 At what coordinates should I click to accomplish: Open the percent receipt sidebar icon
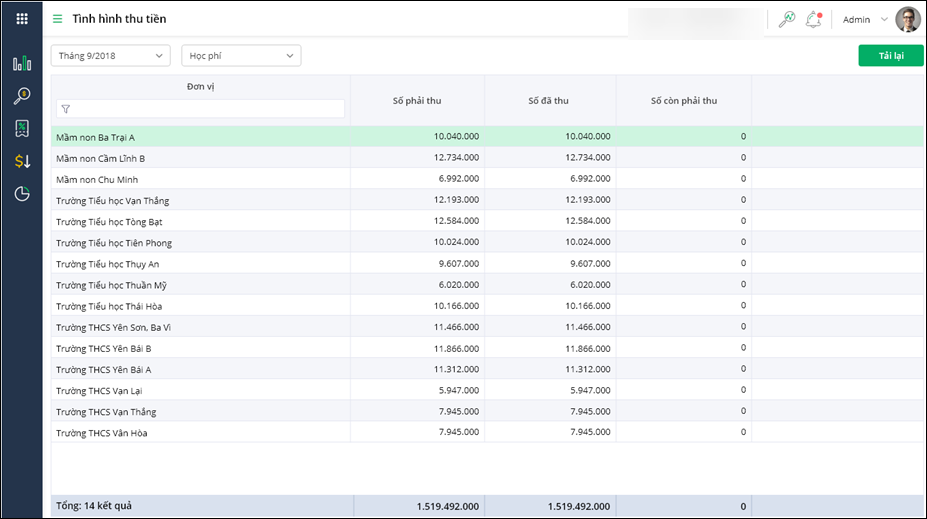point(22,128)
